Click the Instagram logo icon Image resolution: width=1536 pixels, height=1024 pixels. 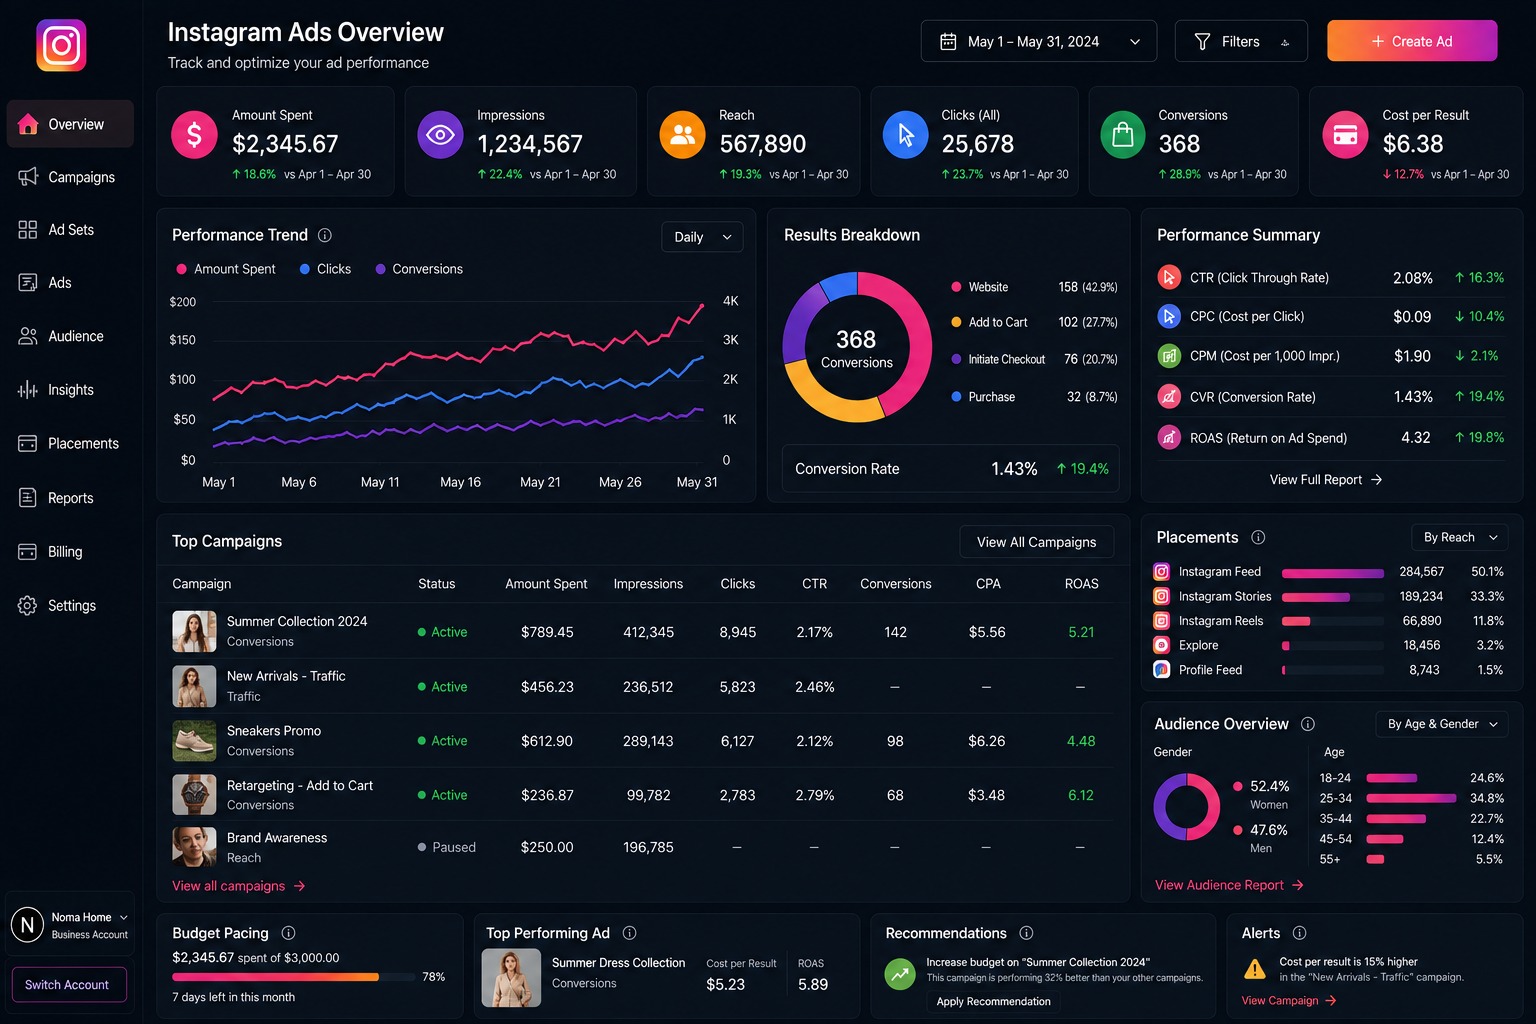pos(61,45)
